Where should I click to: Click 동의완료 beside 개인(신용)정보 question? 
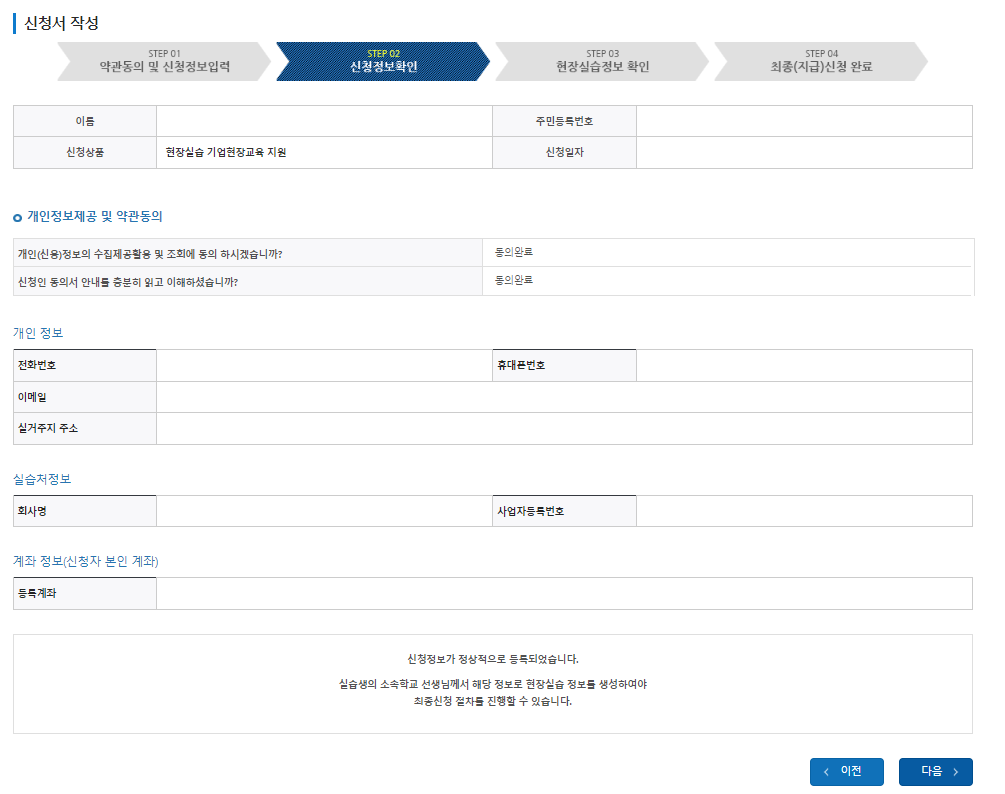tap(513, 252)
